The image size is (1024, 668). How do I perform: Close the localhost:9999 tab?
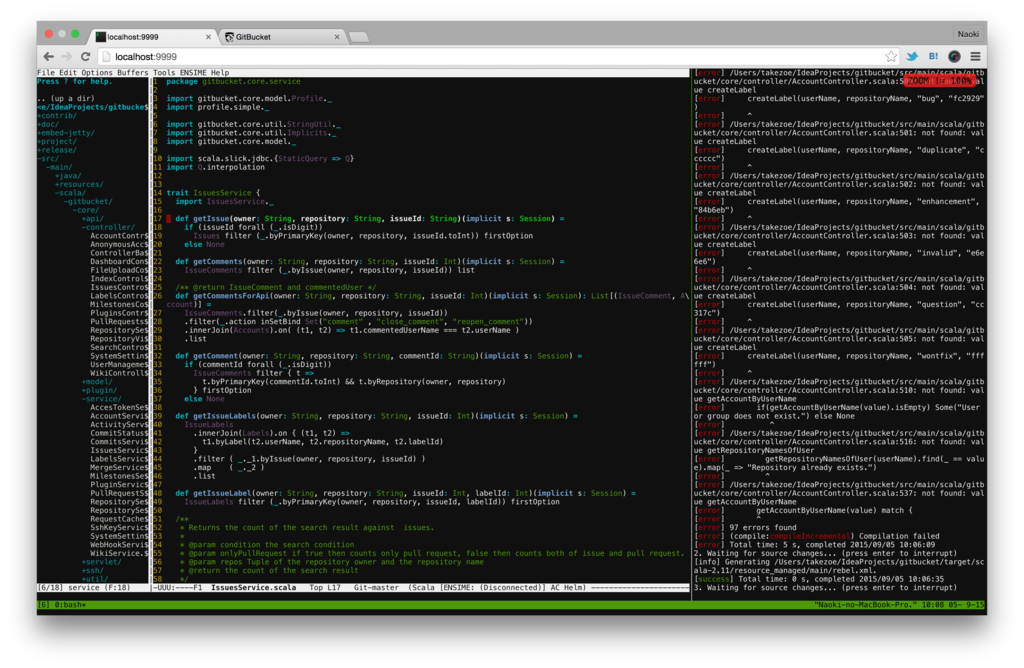208,37
